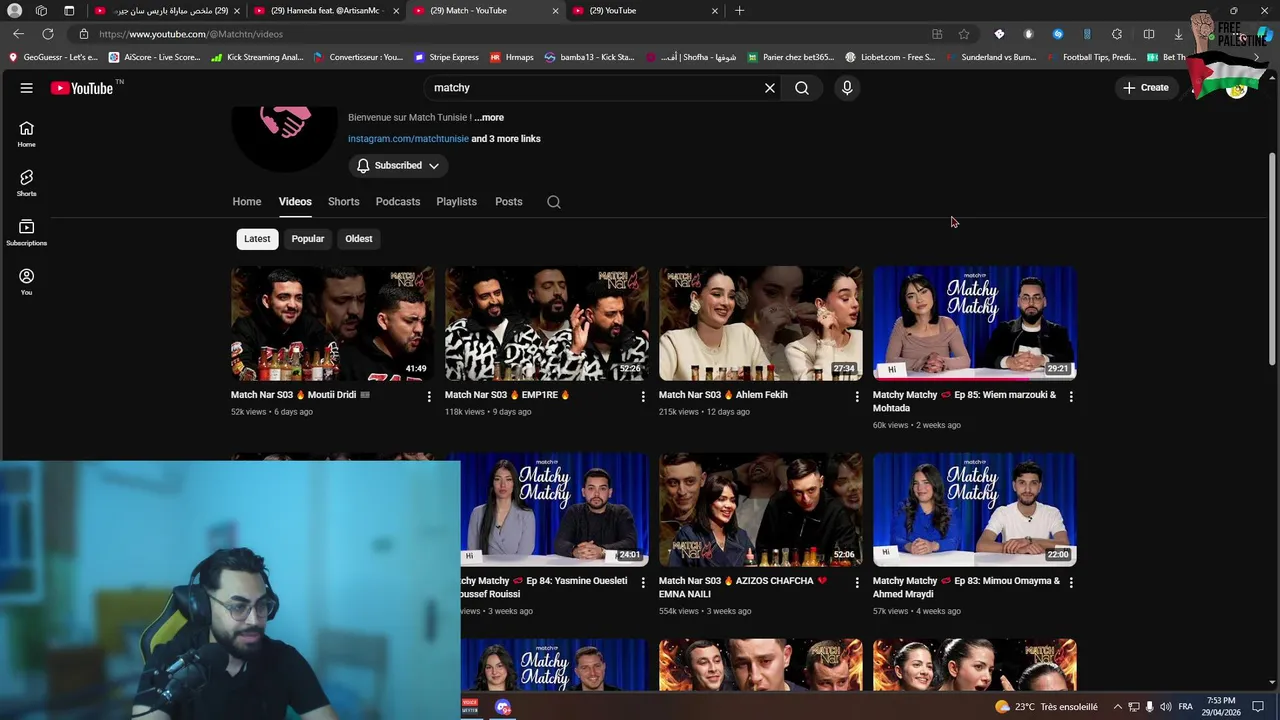Play the Matchy Matchy Ep 83 thumbnail
Viewport: 1280px width, 720px height.
pyautogui.click(x=974, y=510)
